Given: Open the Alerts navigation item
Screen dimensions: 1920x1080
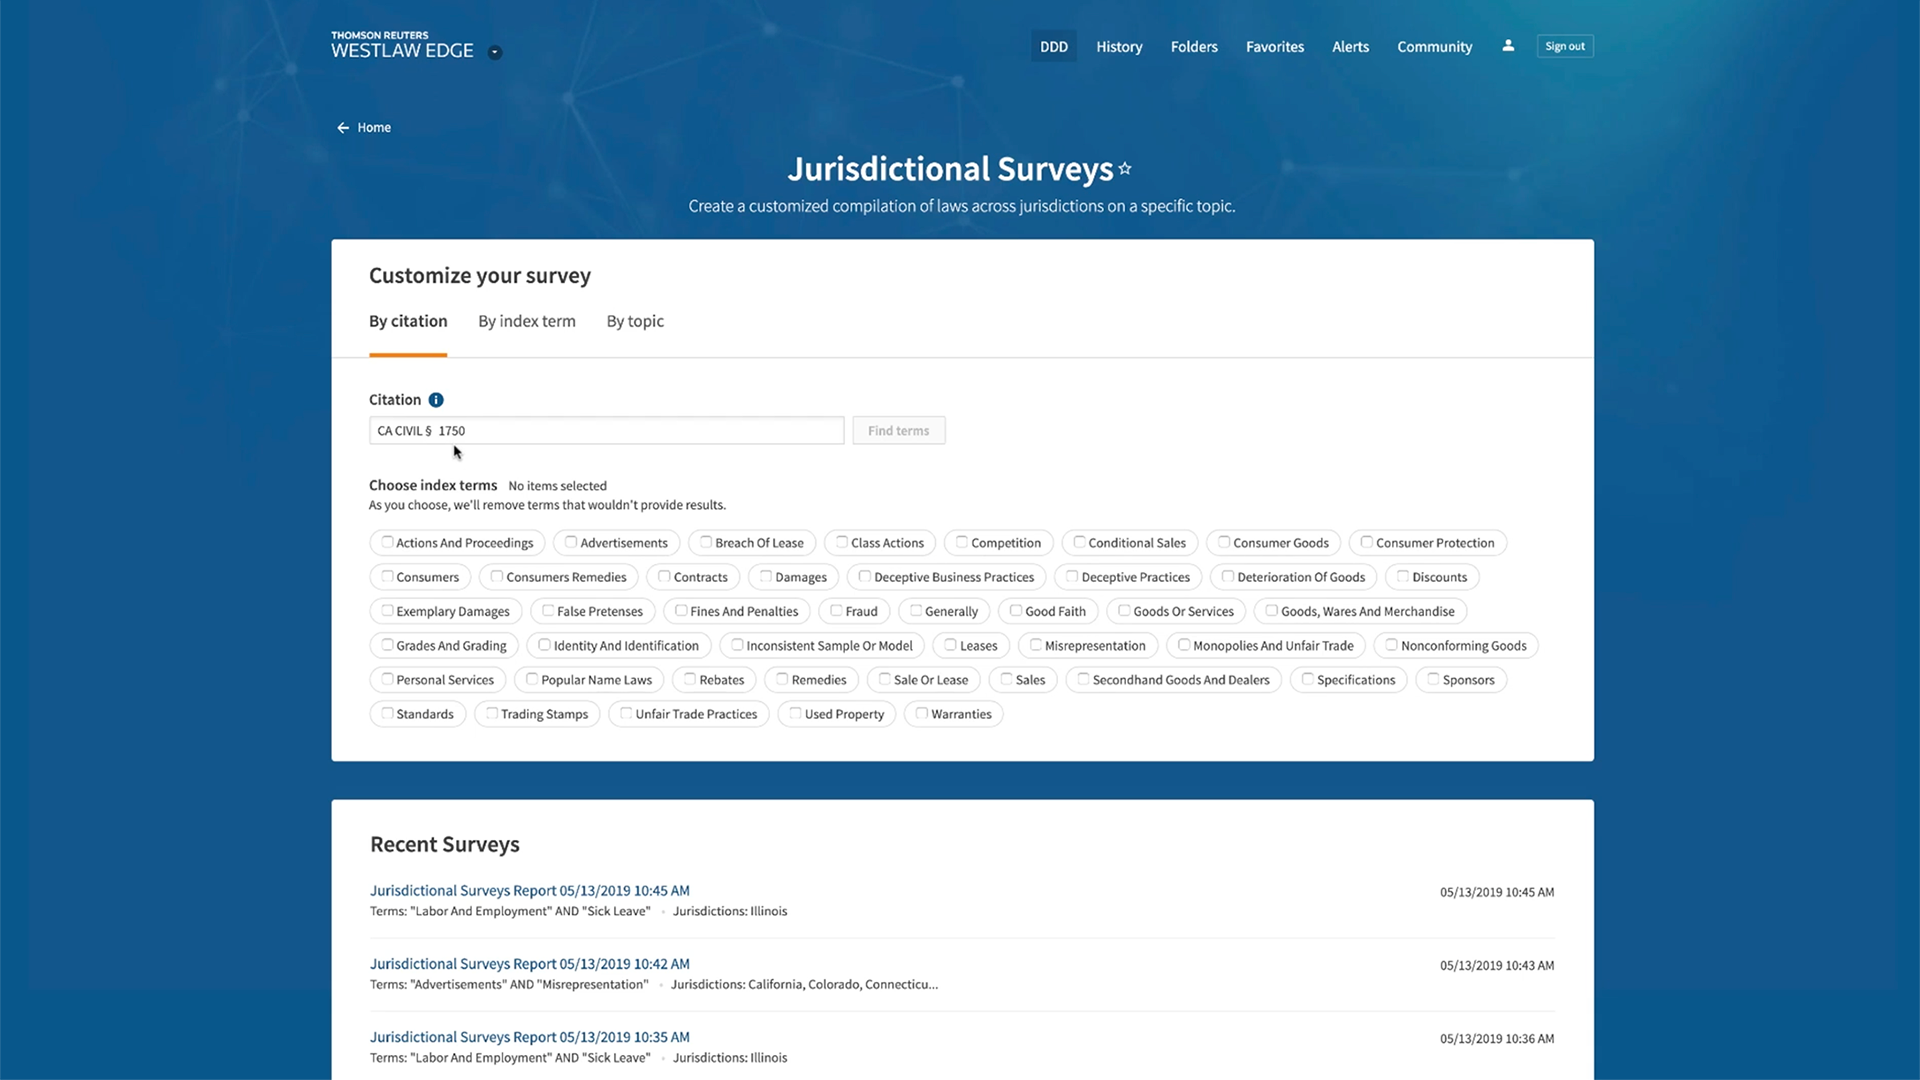Looking at the screenshot, I should pyautogui.click(x=1350, y=47).
